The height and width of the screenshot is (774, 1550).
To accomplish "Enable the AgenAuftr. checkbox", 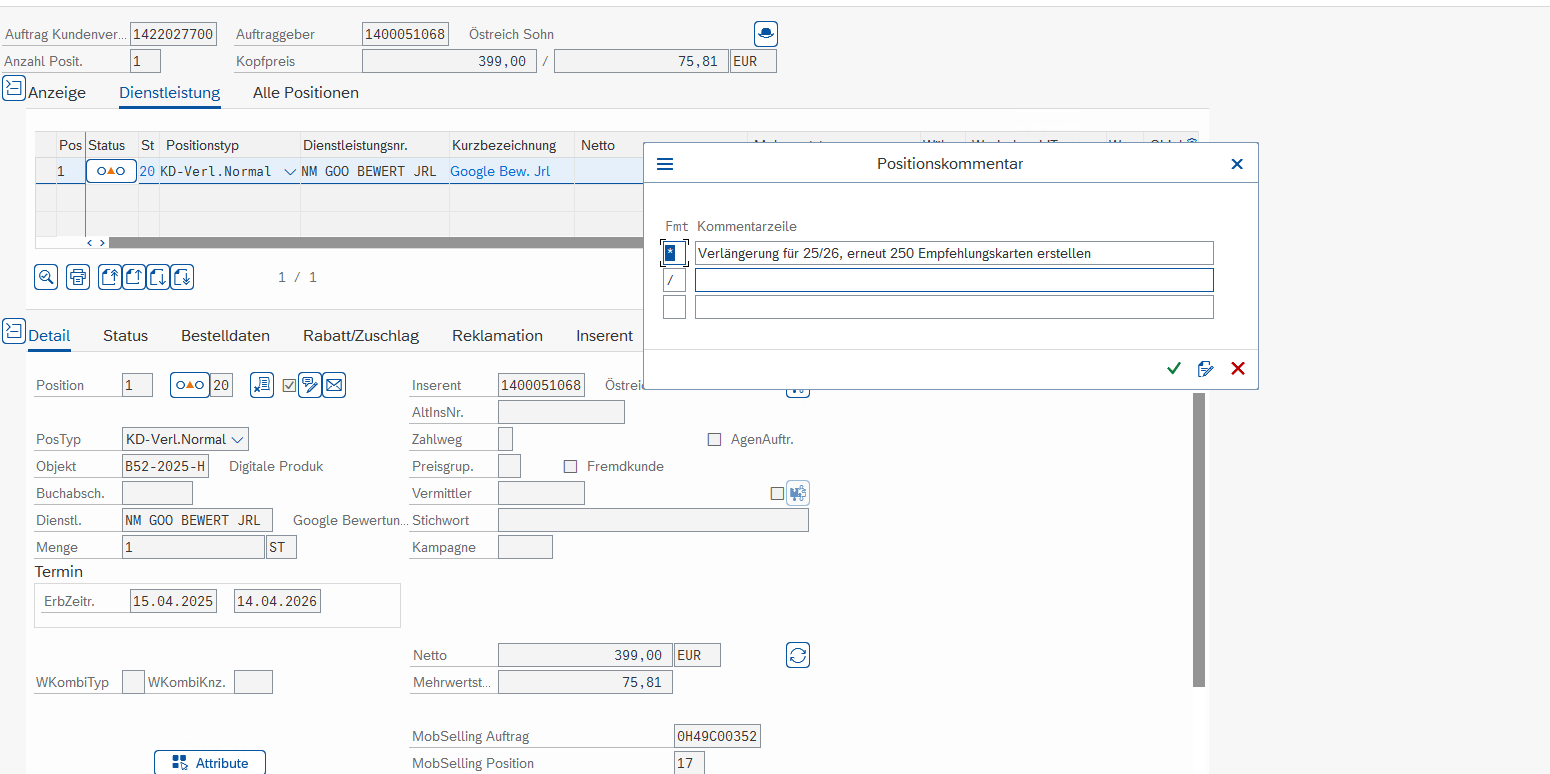I will pos(714,439).
